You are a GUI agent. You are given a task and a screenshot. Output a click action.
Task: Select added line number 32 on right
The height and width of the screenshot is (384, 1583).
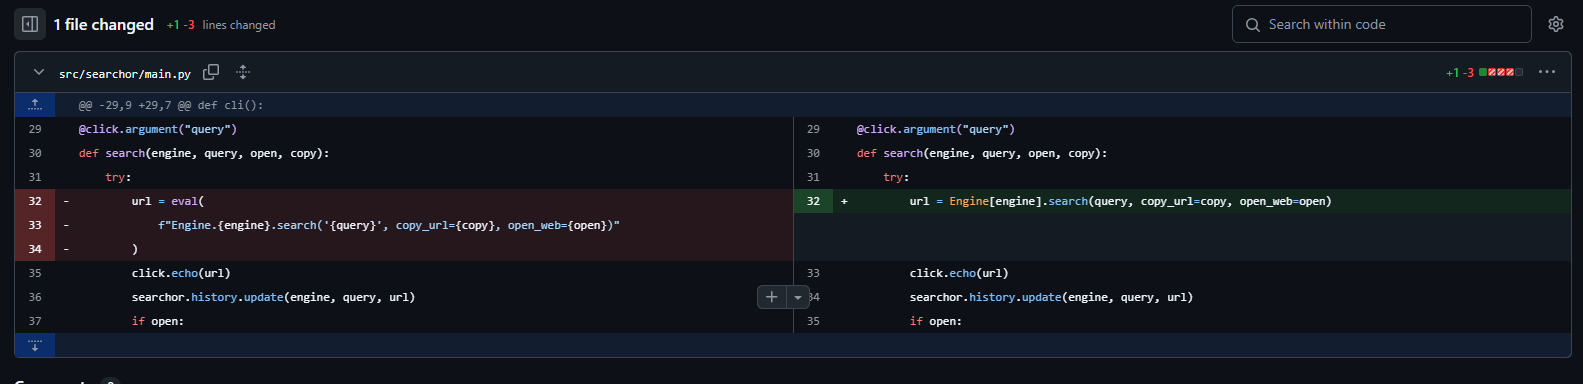[x=813, y=201]
